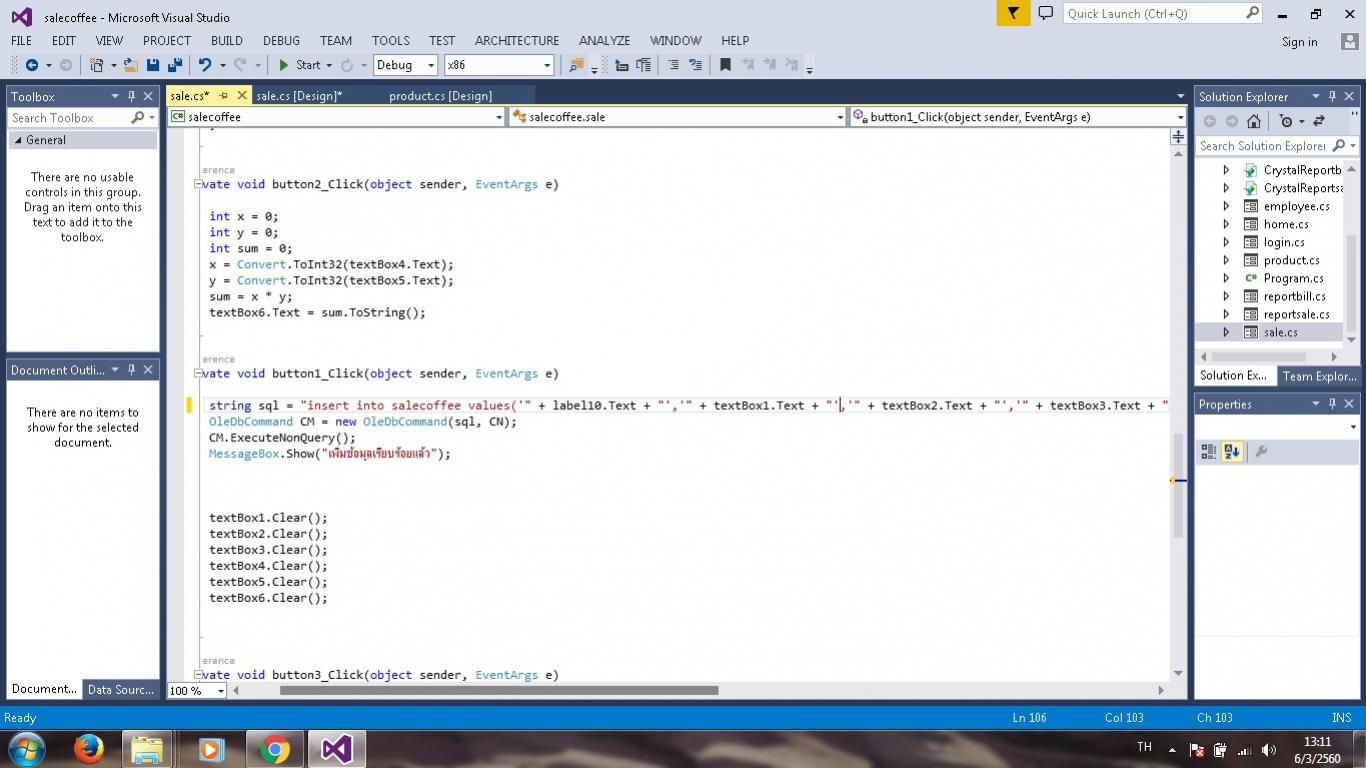Screen dimensions: 1366x768
Task: Open the DEBUG menu
Action: (x=281, y=41)
